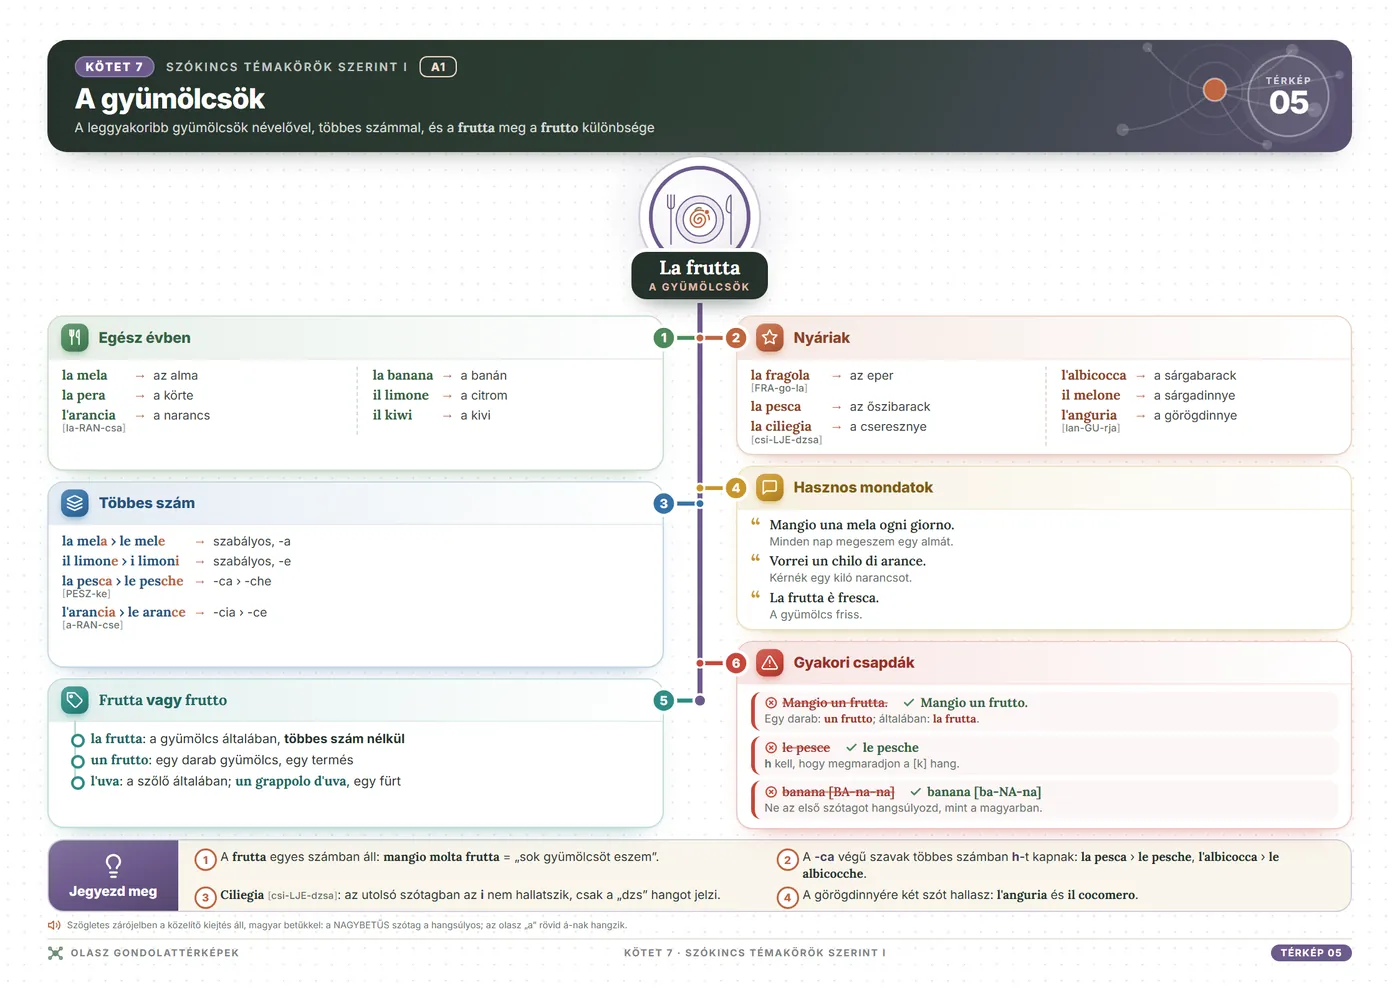The height and width of the screenshot is (990, 1400).
Task: Click the star icon beside Nyáriak
Action: tap(770, 338)
